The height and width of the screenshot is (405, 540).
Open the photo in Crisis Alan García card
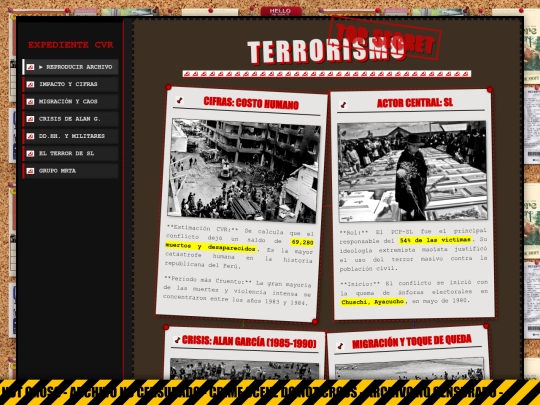pos(244,369)
